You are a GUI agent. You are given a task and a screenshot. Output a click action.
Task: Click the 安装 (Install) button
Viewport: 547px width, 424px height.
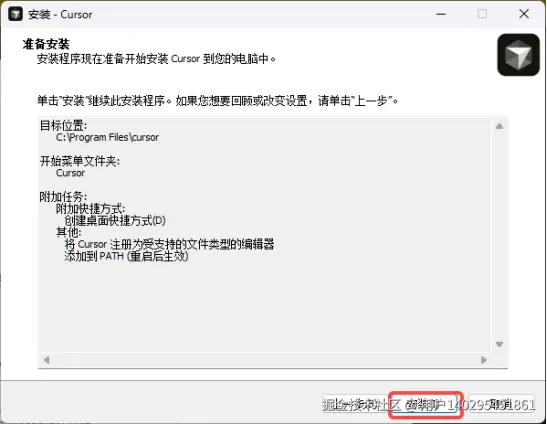pyautogui.click(x=425, y=405)
